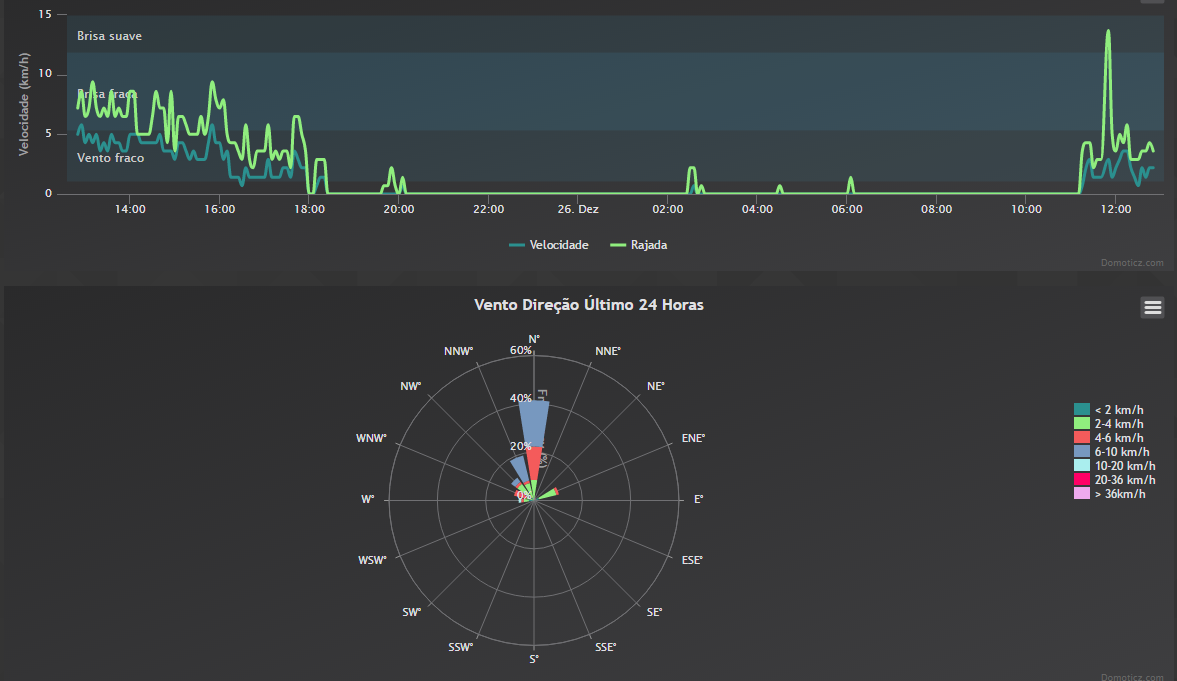Click the pink 20-36 km/h legend swatch

pyautogui.click(x=1081, y=480)
